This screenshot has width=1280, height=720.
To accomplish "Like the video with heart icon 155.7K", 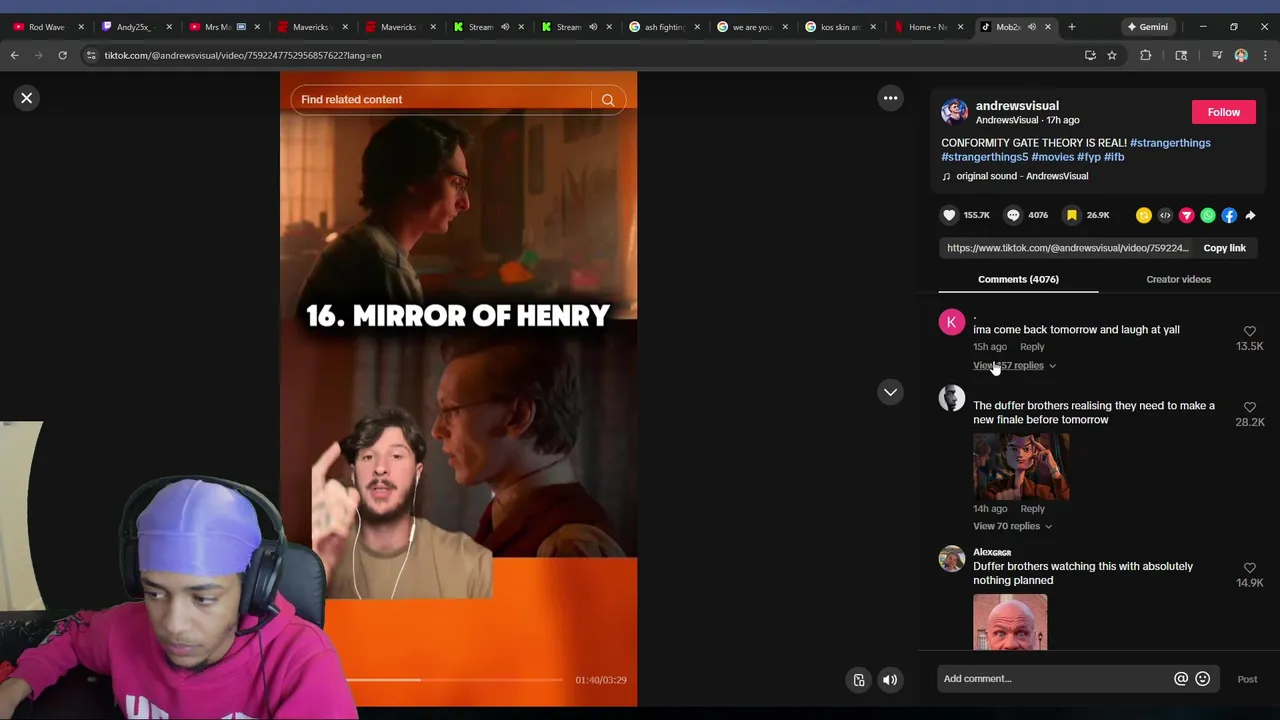I will click(x=949, y=215).
